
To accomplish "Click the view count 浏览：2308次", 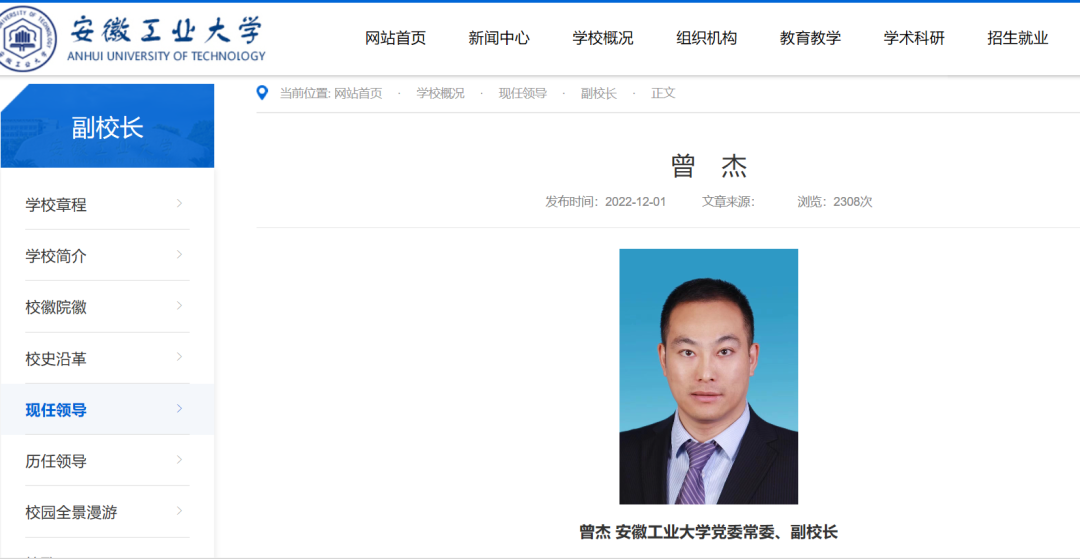I will tap(835, 202).
